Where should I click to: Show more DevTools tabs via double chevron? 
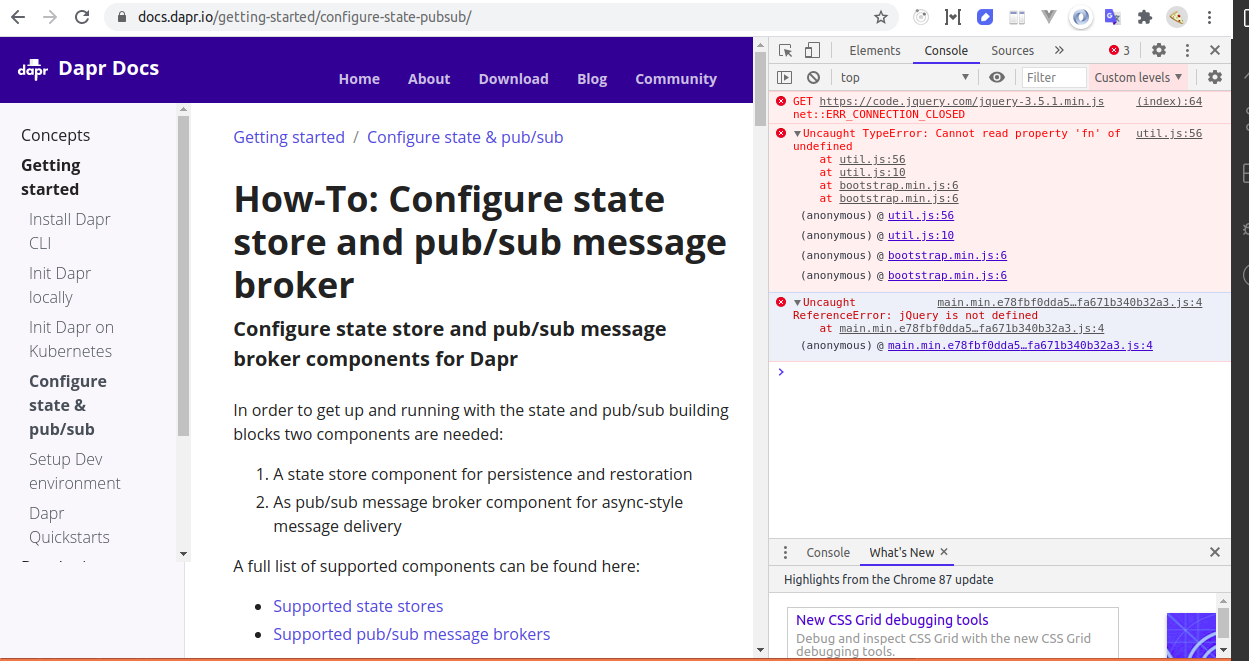1059,50
